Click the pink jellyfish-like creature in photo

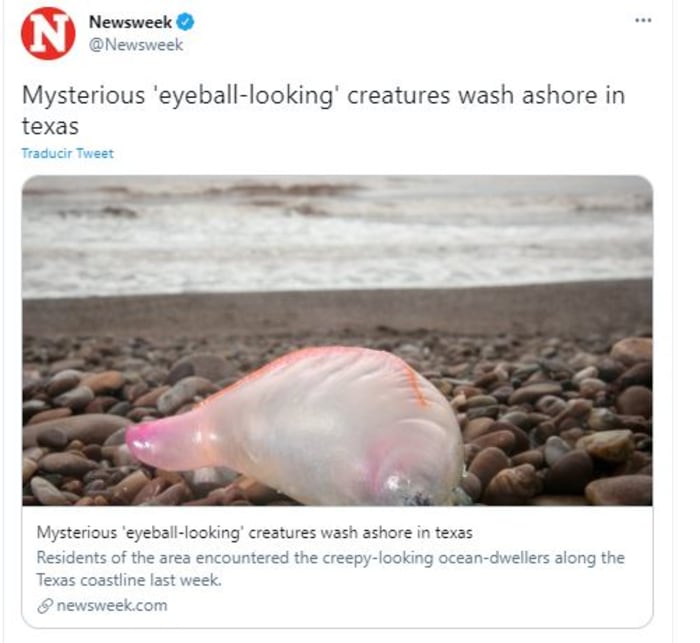coord(297,424)
